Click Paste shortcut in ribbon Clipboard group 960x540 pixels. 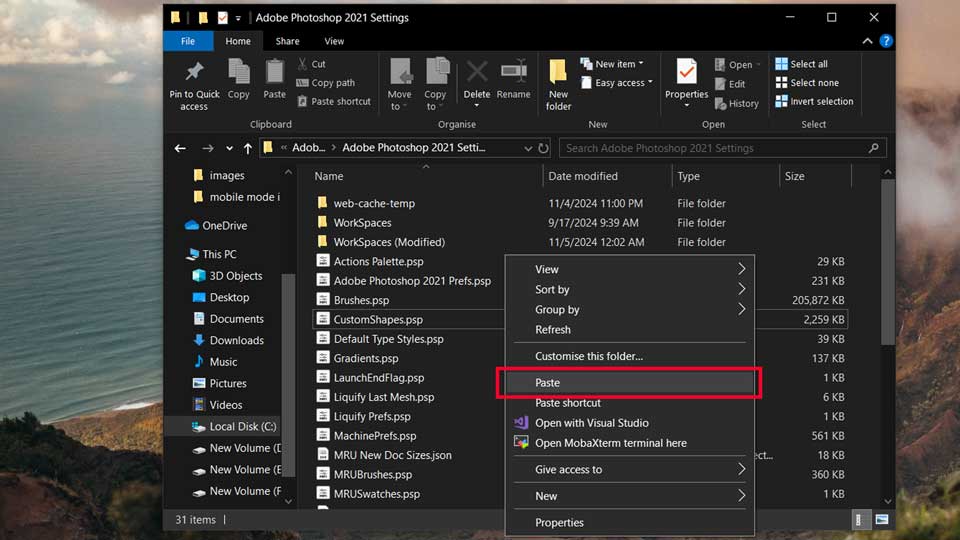pos(334,102)
